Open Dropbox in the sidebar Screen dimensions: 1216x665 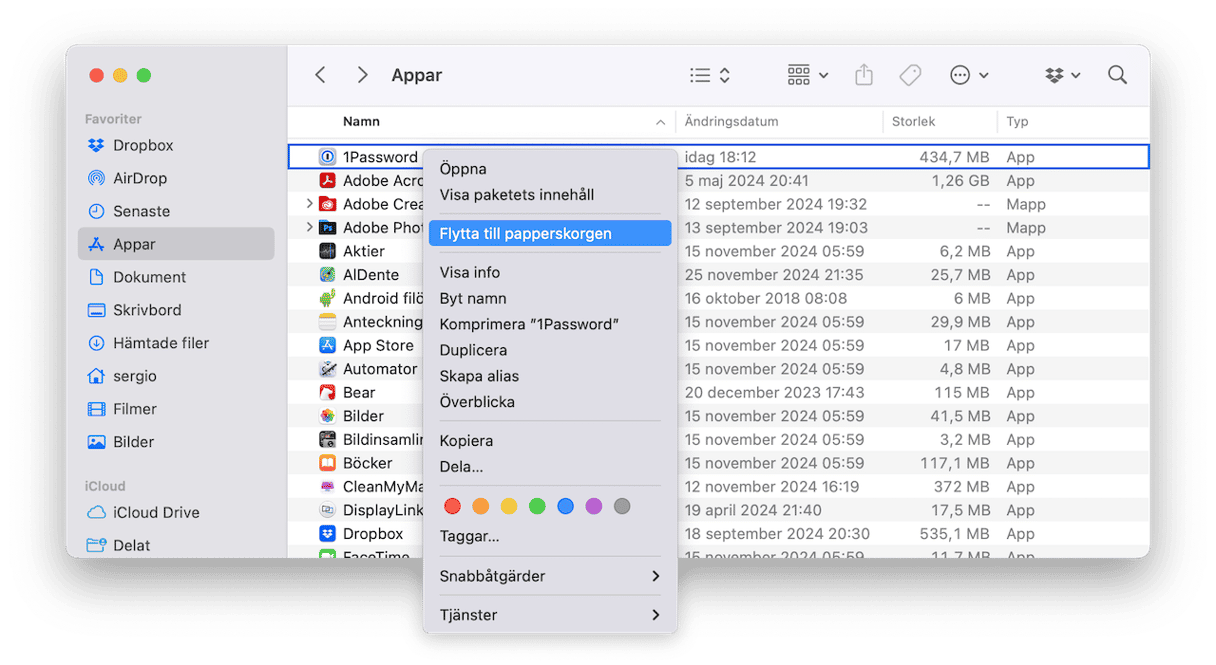tap(176, 145)
